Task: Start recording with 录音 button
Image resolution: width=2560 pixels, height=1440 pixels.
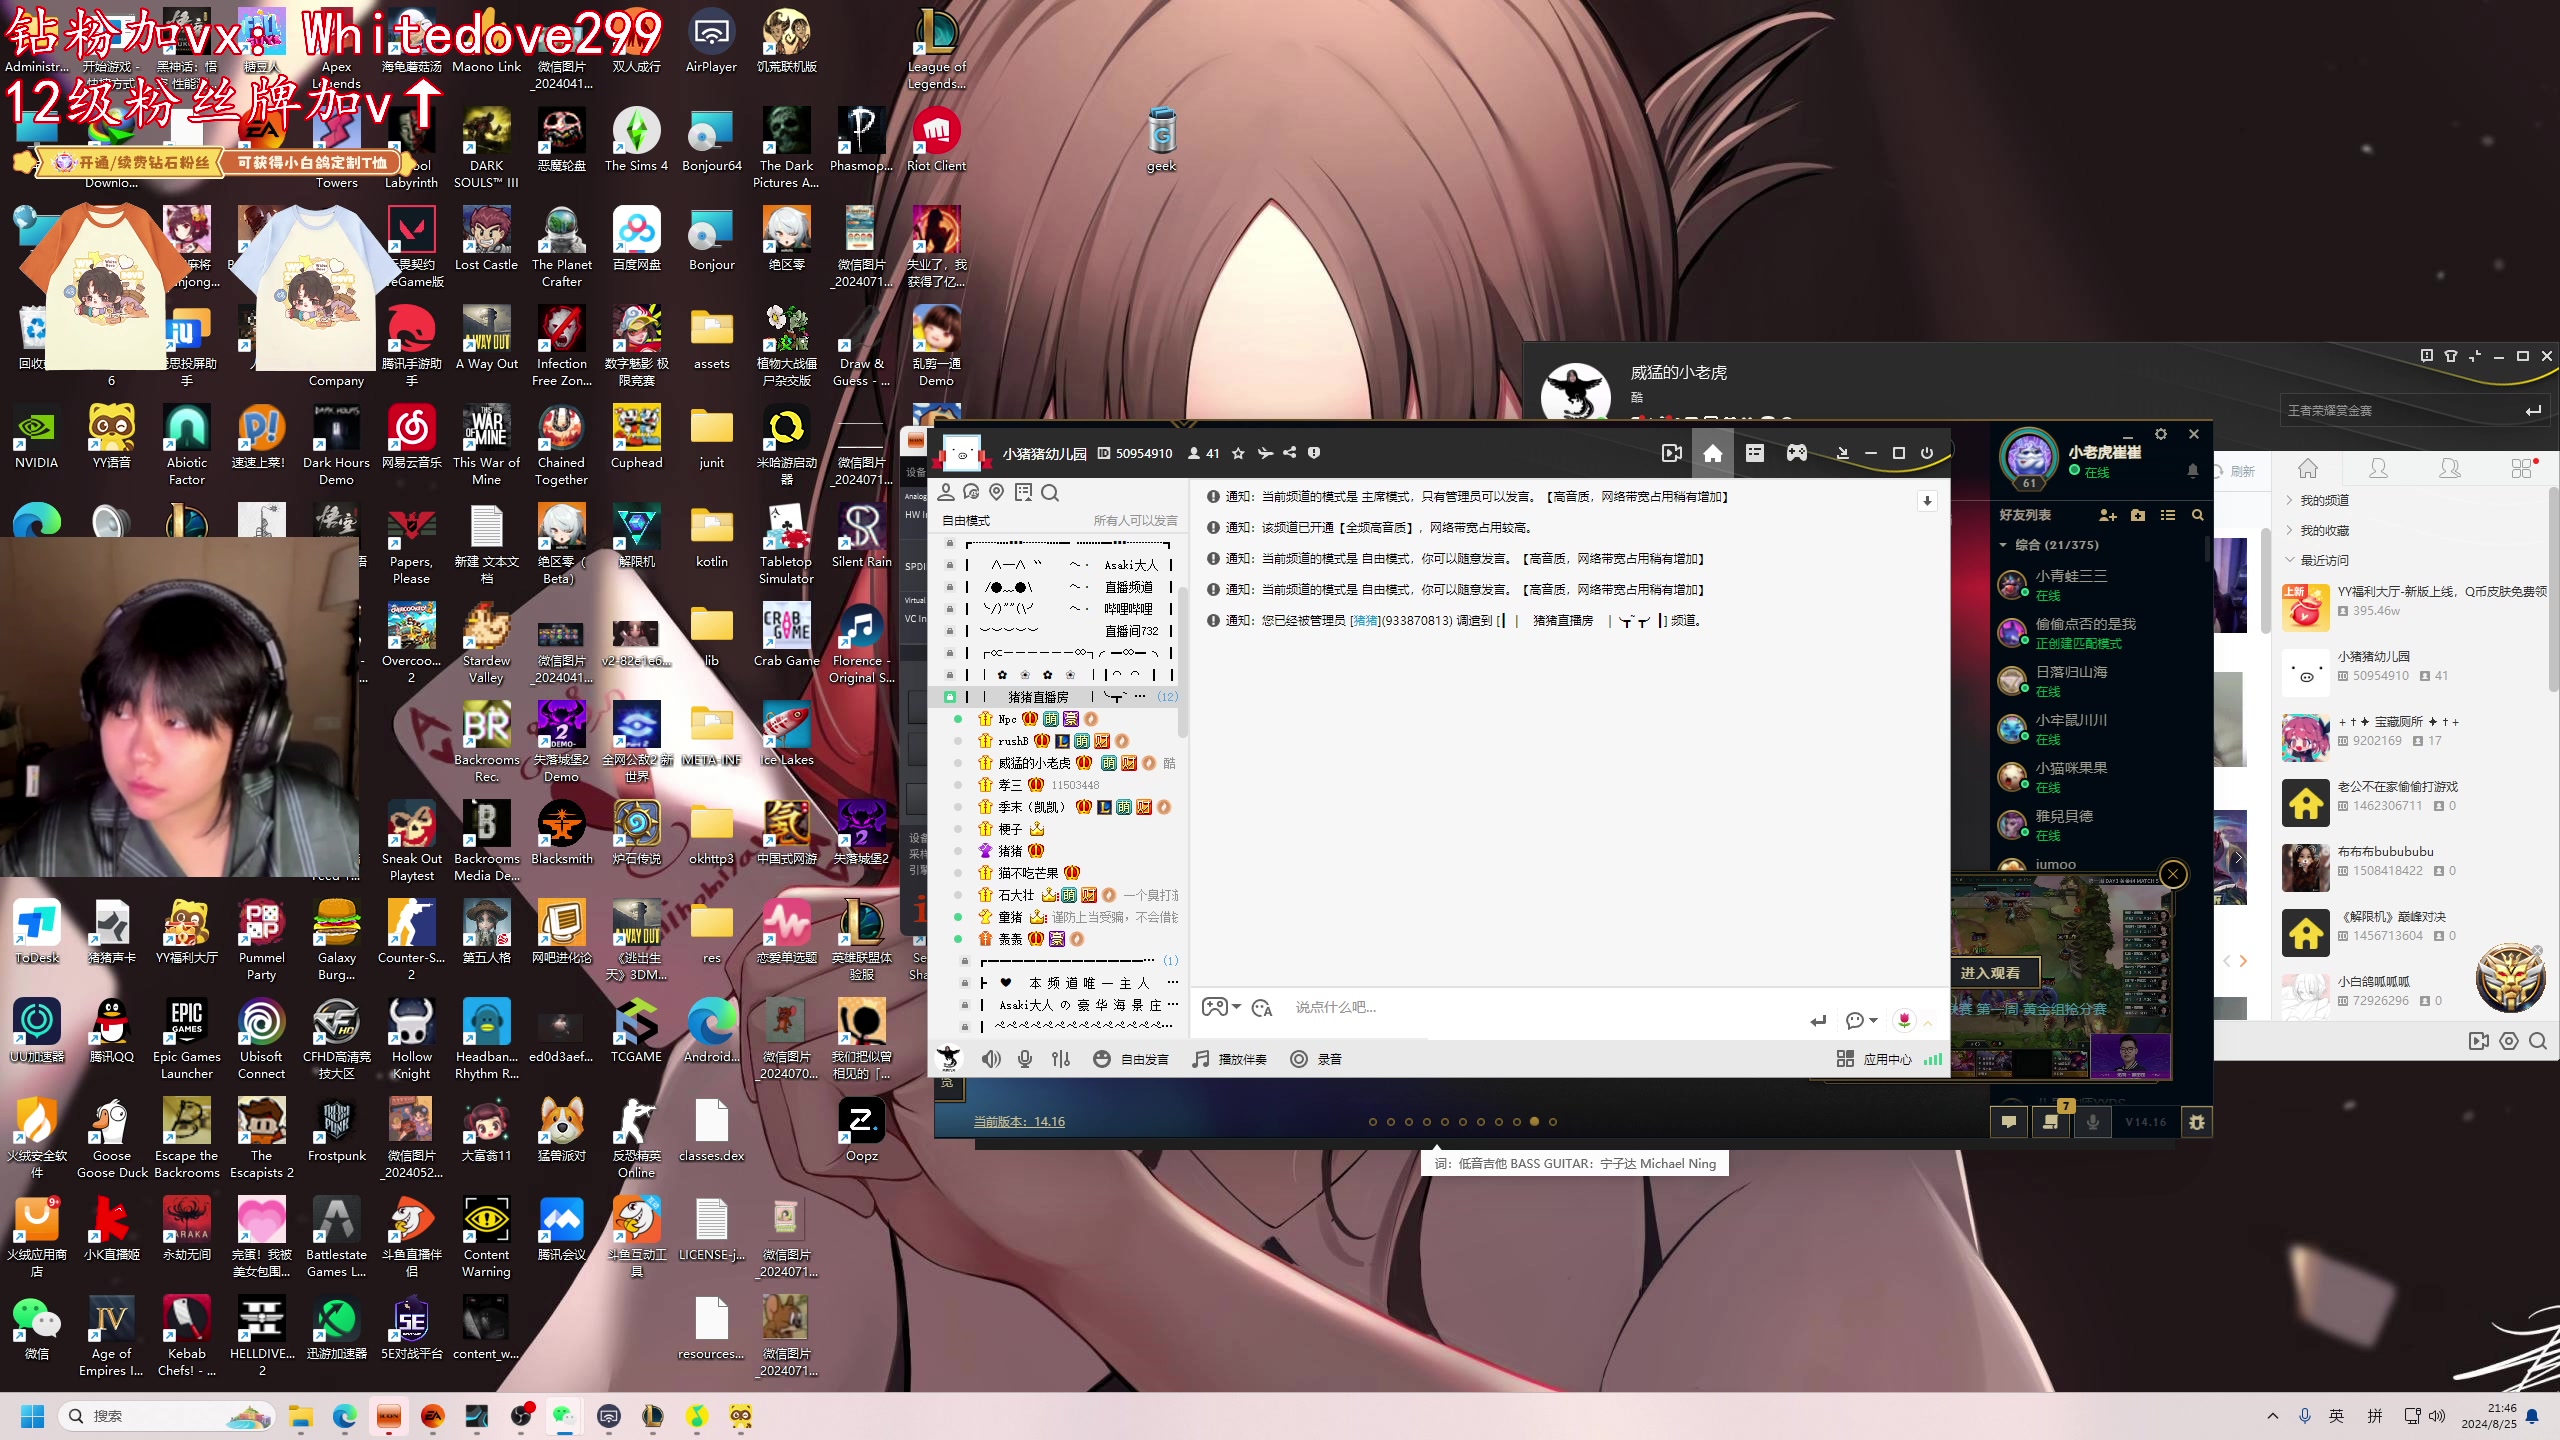Action: pos(1316,1059)
